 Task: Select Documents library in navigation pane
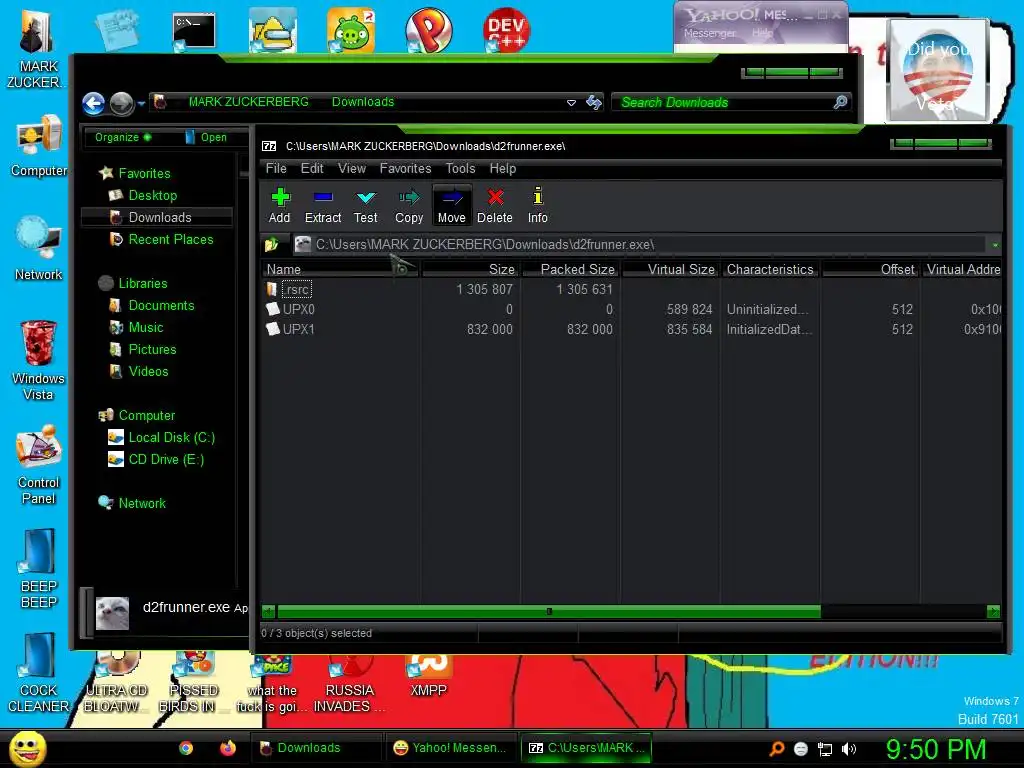coord(161,306)
